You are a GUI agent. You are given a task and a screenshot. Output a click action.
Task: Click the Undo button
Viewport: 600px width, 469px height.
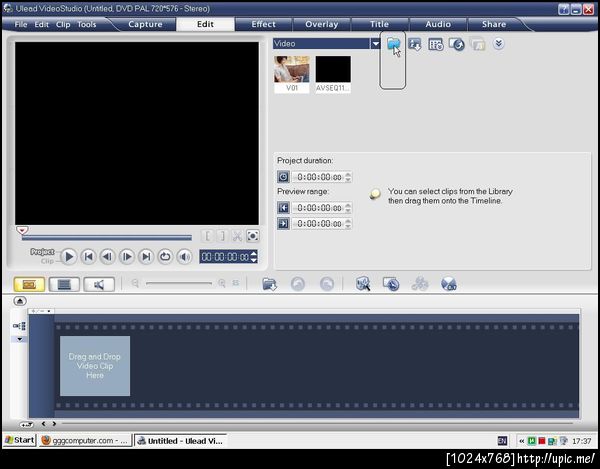(x=298, y=284)
